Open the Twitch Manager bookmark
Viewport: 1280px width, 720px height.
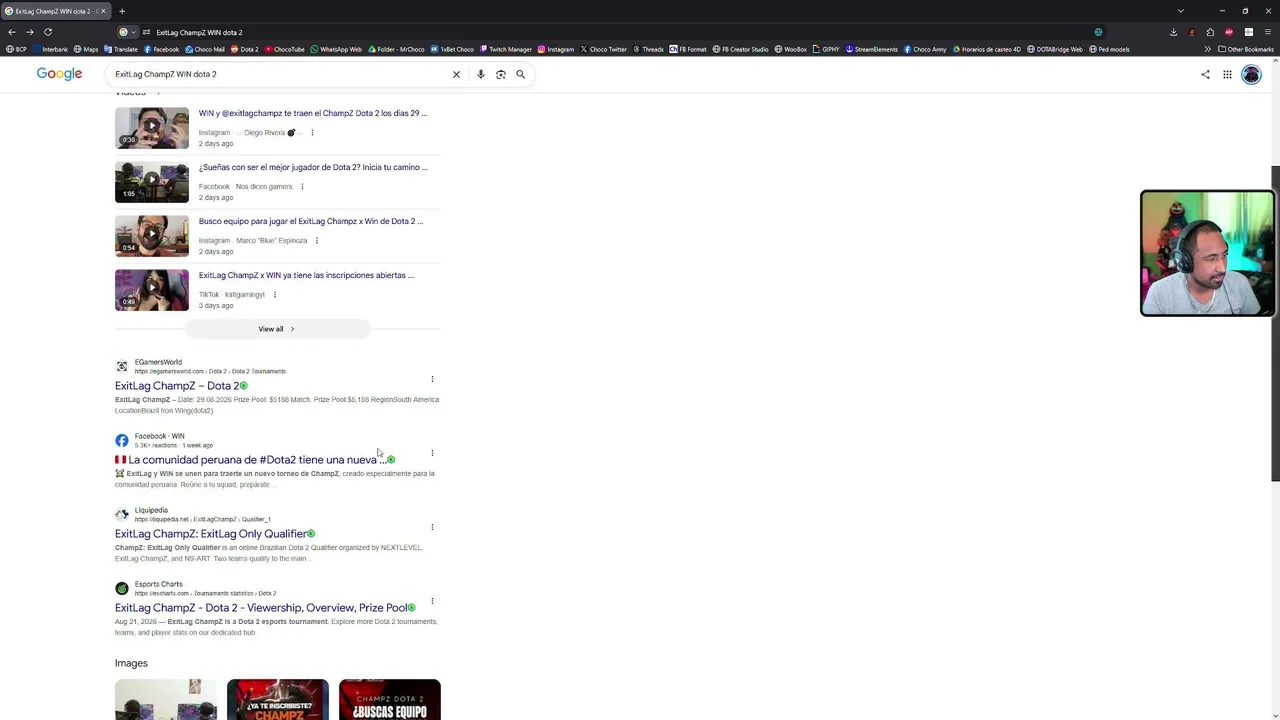pyautogui.click(x=506, y=49)
